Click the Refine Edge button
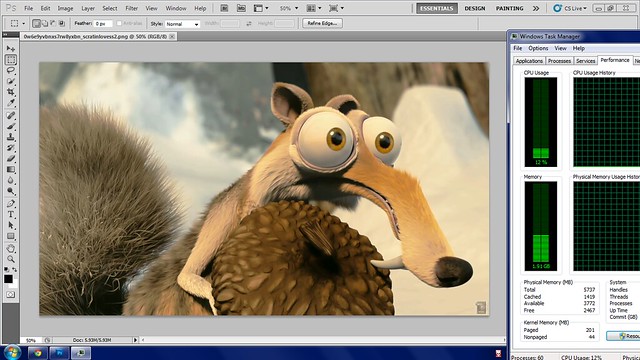640x360 pixels. pos(322,23)
